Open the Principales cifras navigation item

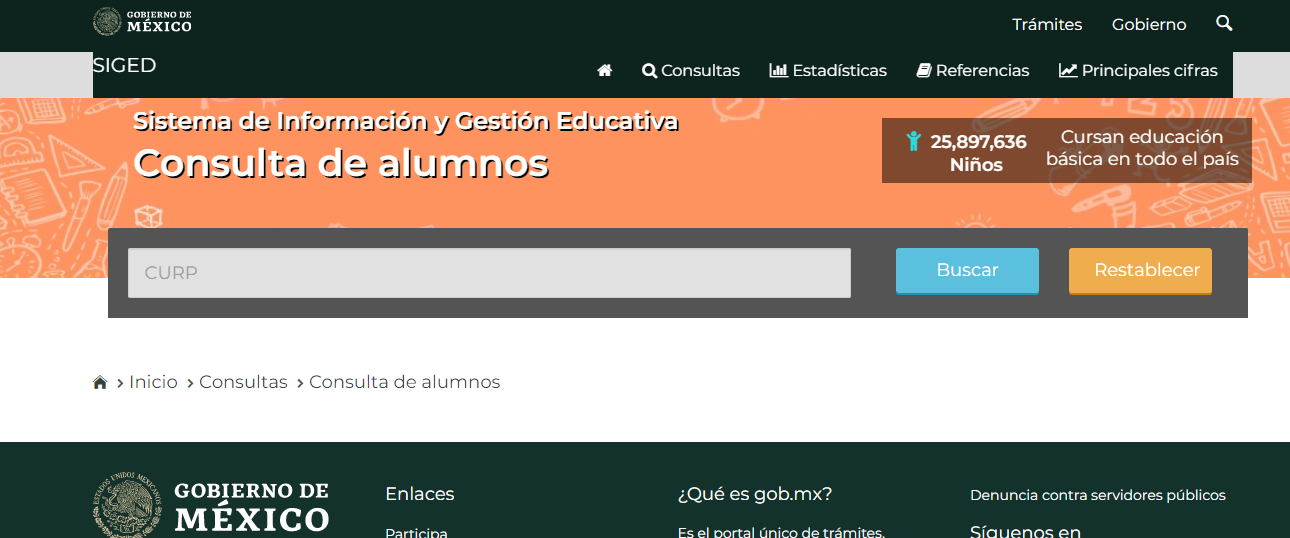(x=1138, y=71)
